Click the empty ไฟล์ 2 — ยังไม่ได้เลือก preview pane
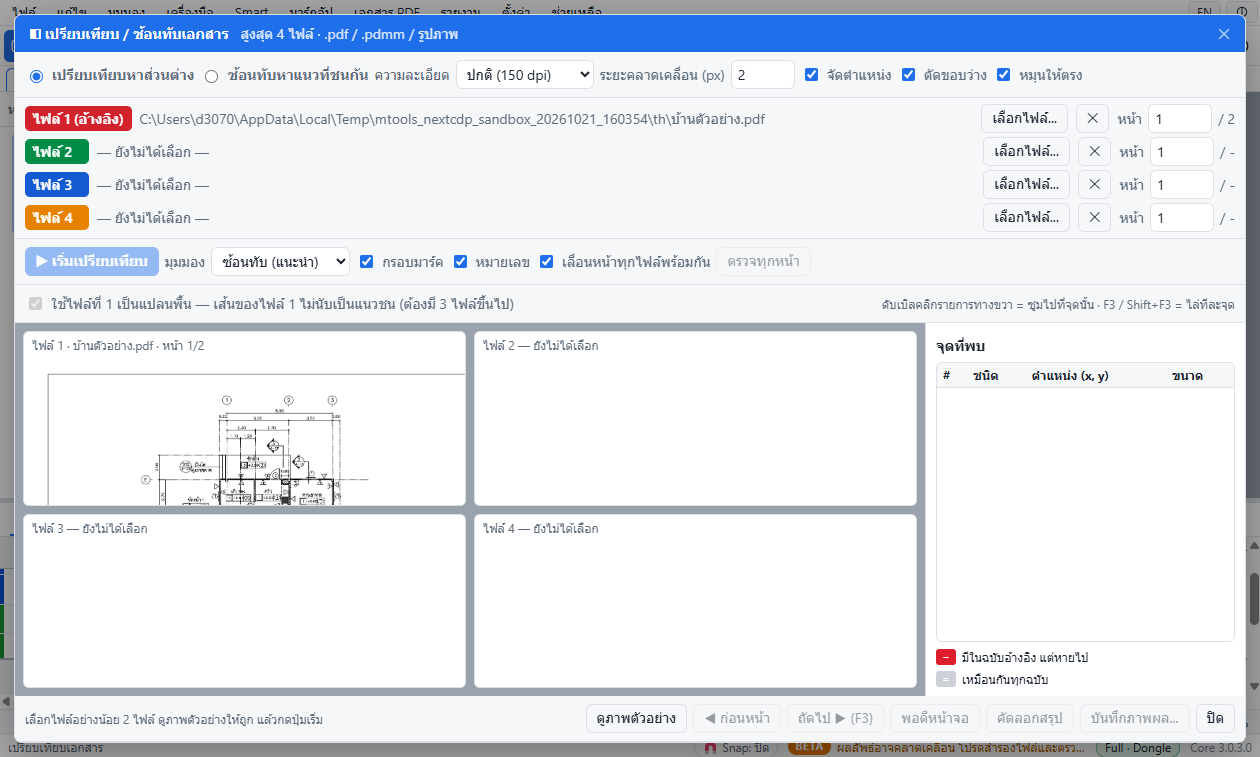The height and width of the screenshot is (757, 1260). (x=695, y=419)
